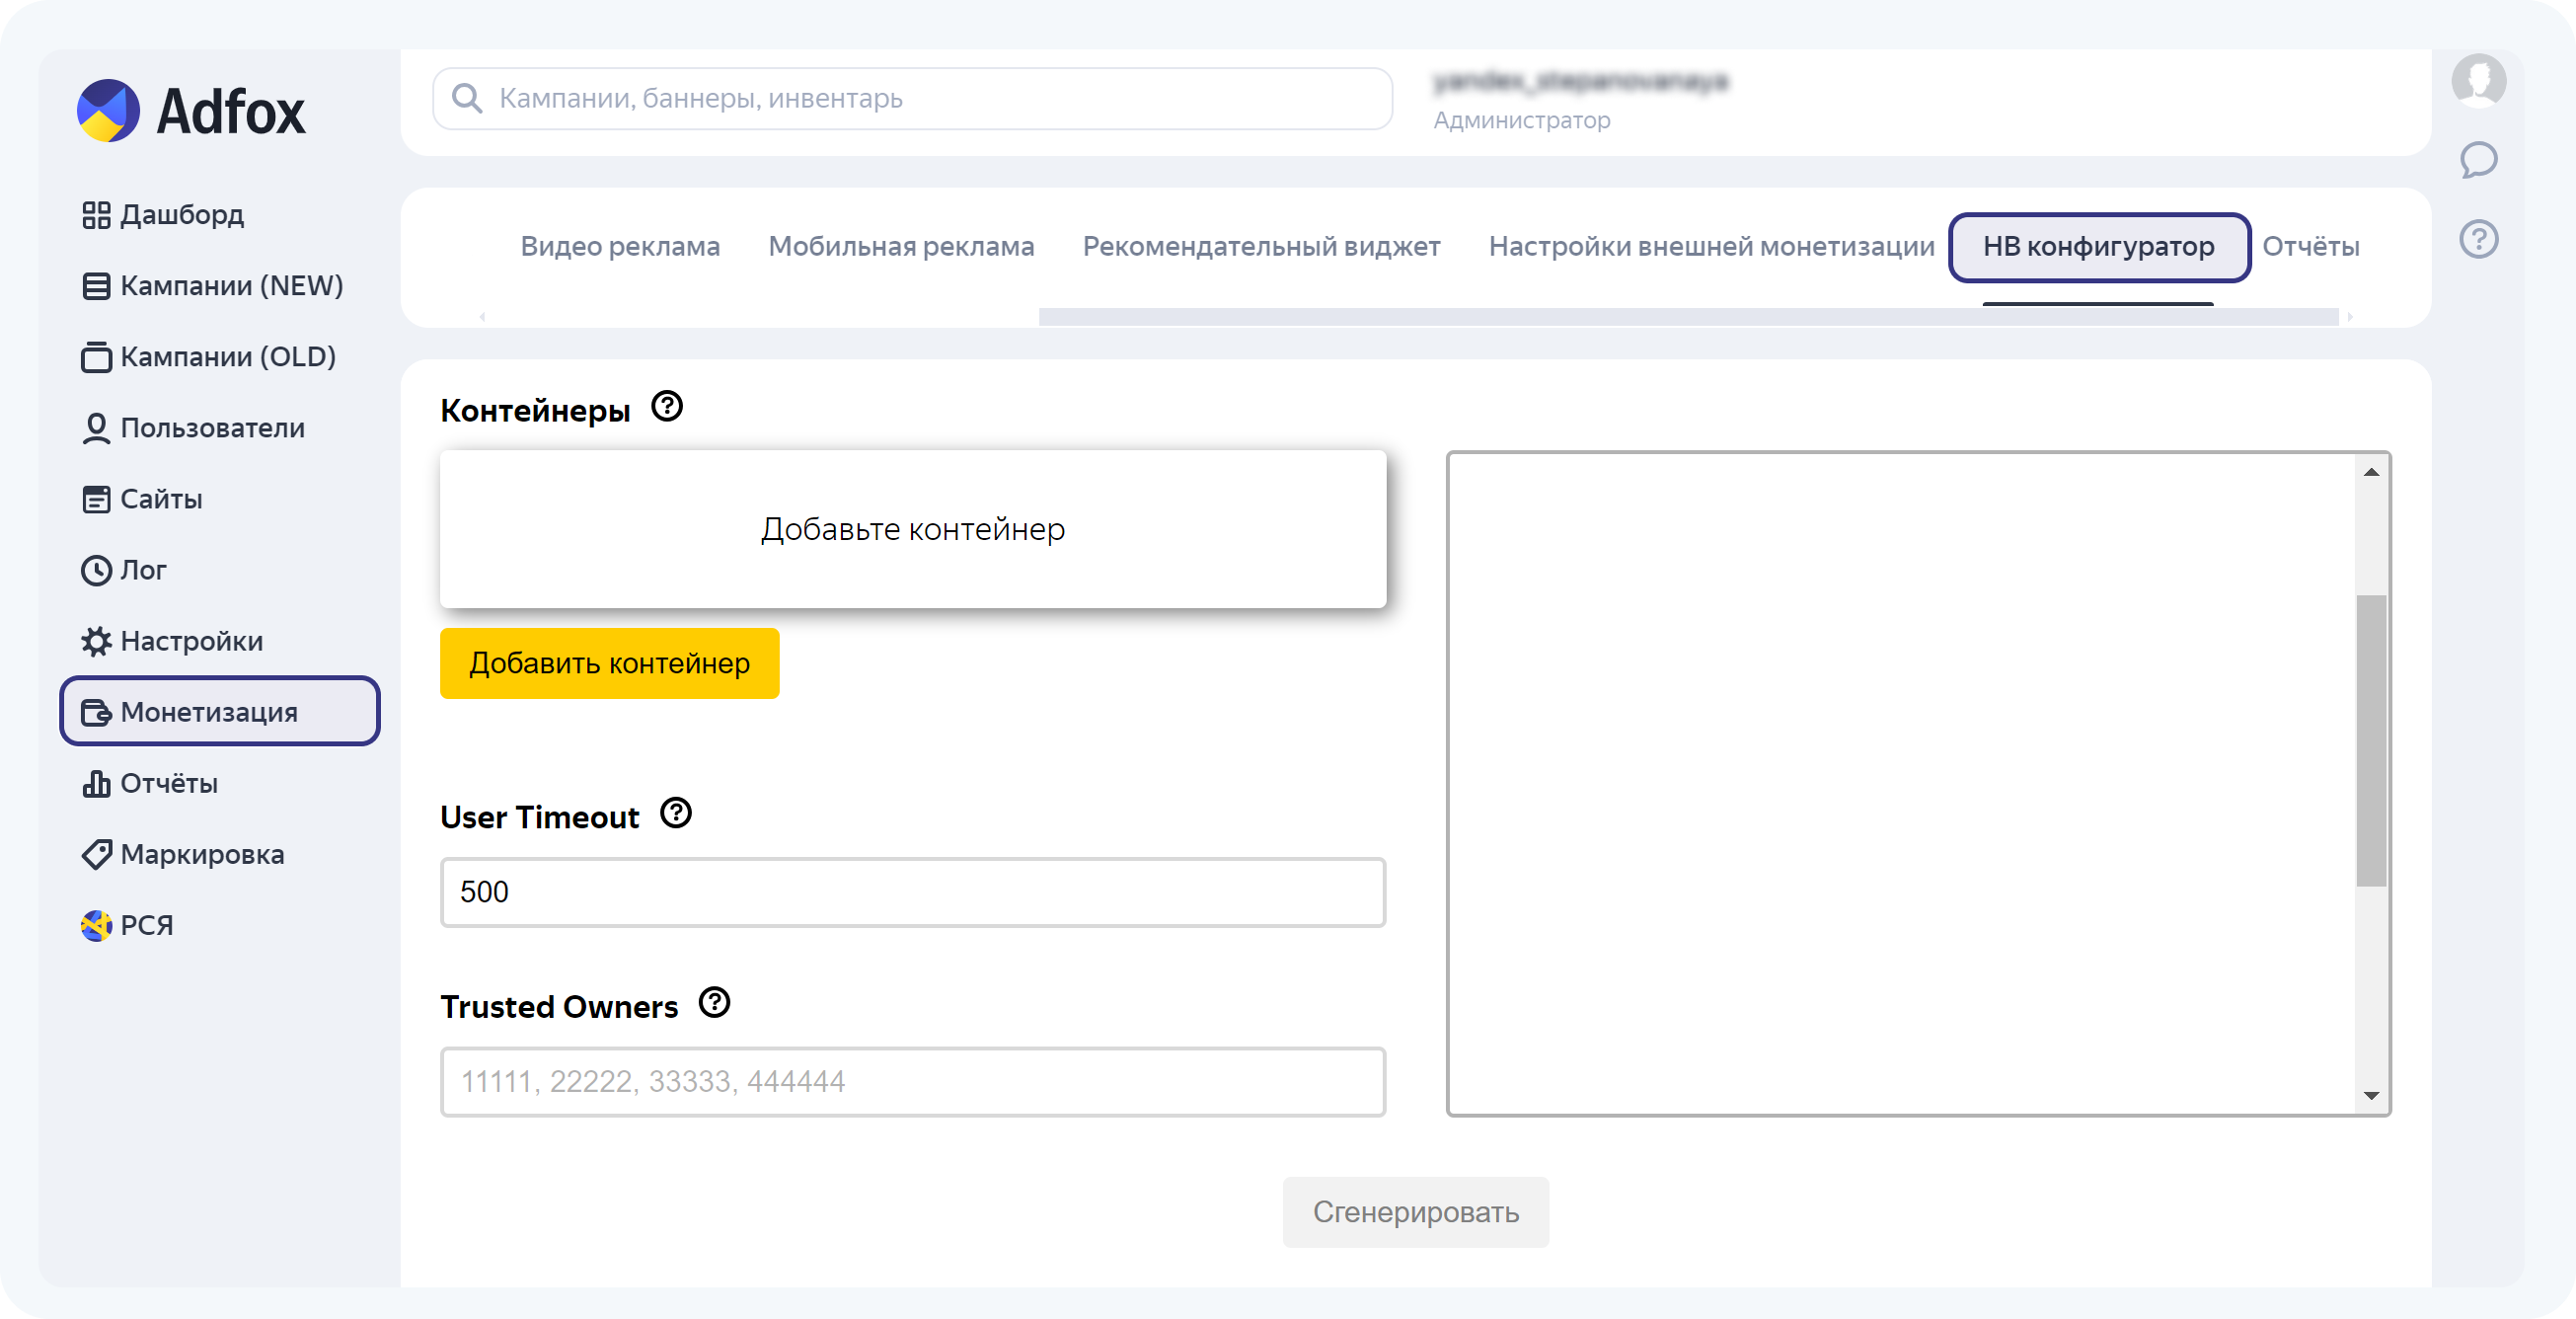
Task: Click the Сгенерировать button
Action: [1415, 1212]
